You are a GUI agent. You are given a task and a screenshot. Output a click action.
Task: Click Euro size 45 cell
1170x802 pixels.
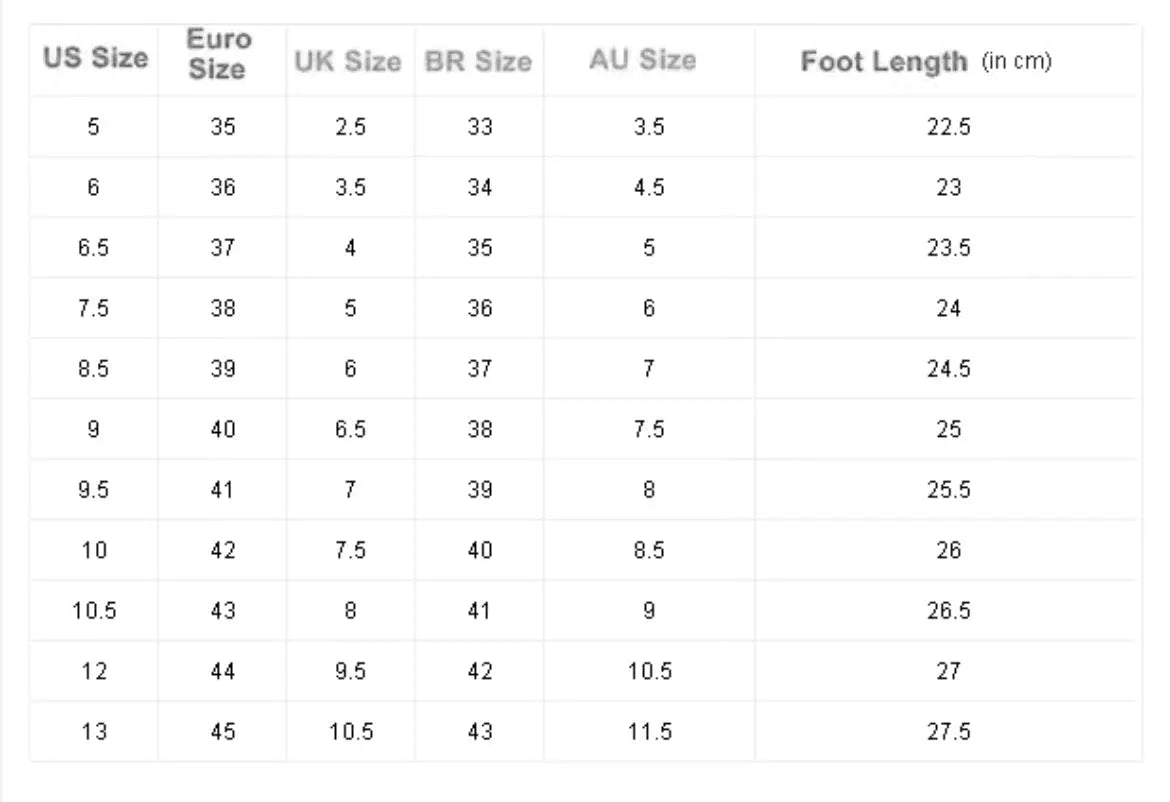pyautogui.click(x=223, y=732)
